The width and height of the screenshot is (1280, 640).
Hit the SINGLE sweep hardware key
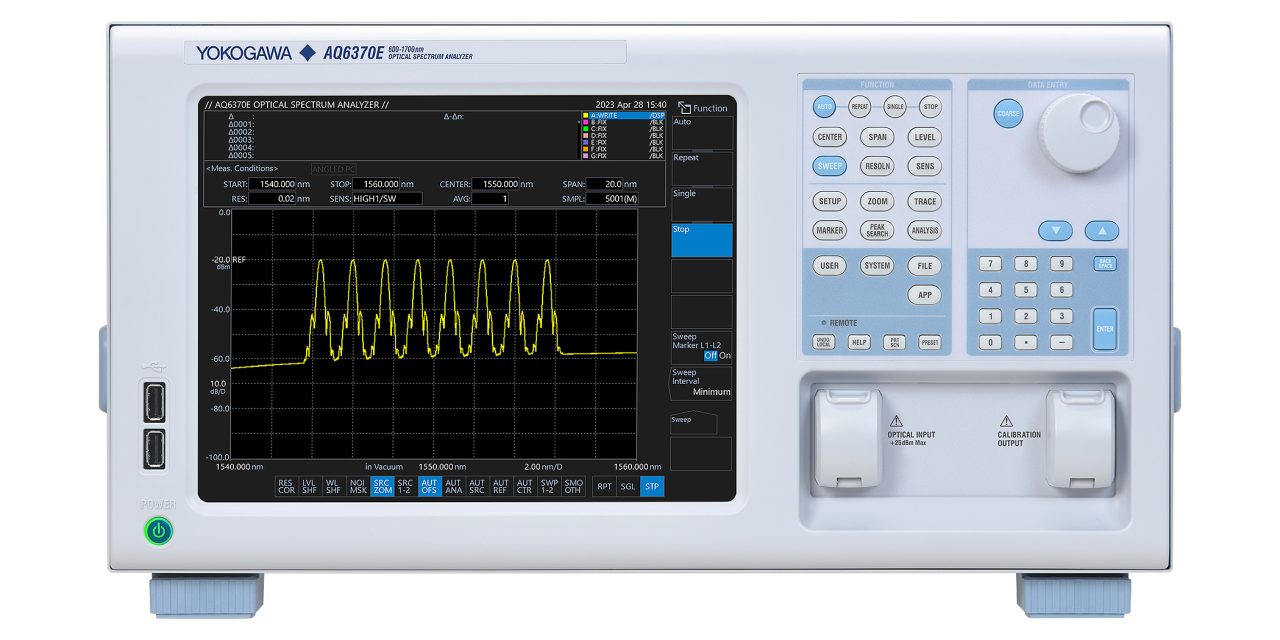[895, 106]
